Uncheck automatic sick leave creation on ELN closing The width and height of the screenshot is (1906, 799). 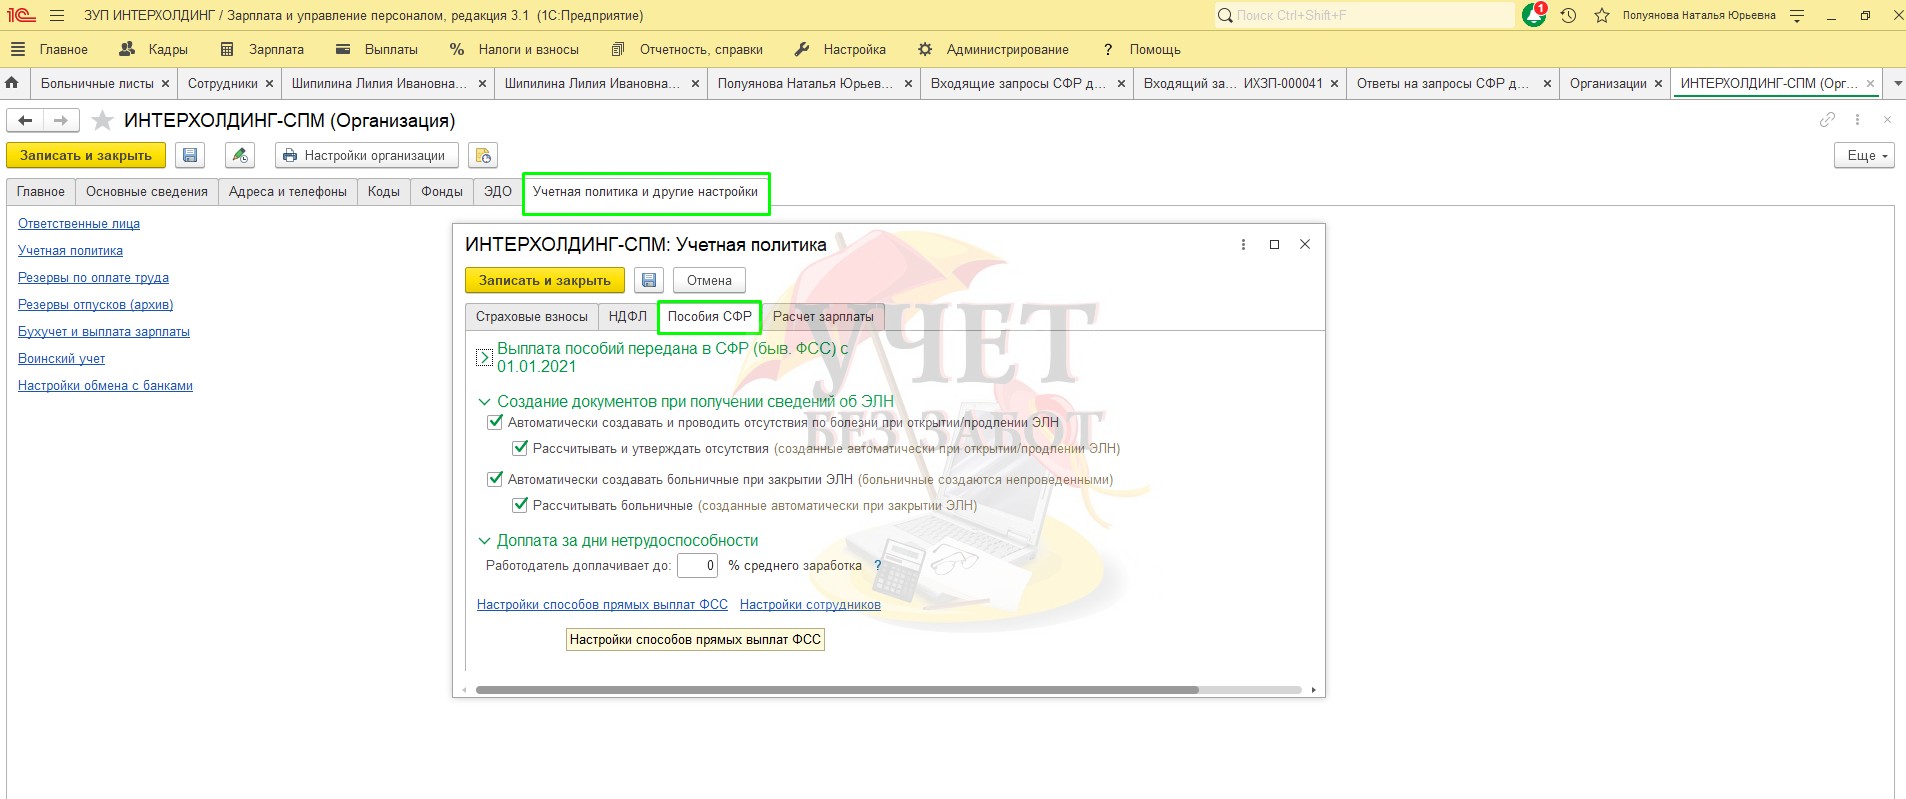(x=495, y=479)
